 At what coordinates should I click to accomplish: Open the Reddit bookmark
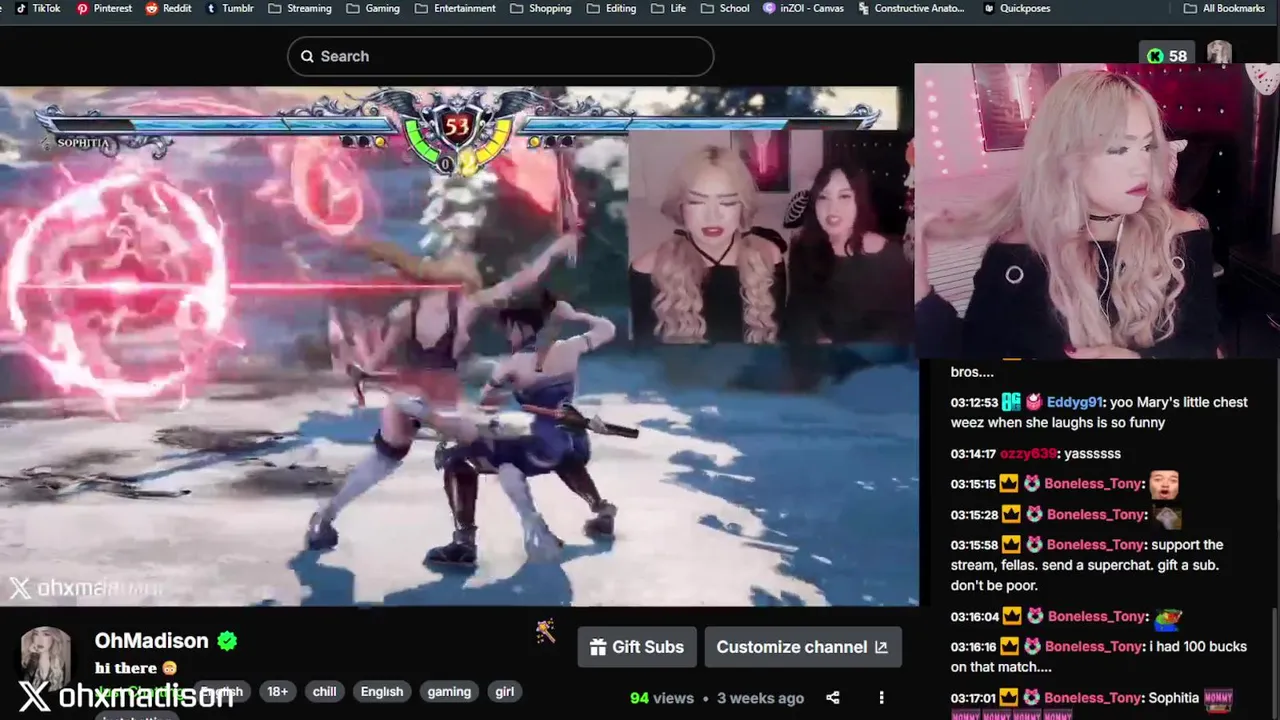(x=168, y=8)
